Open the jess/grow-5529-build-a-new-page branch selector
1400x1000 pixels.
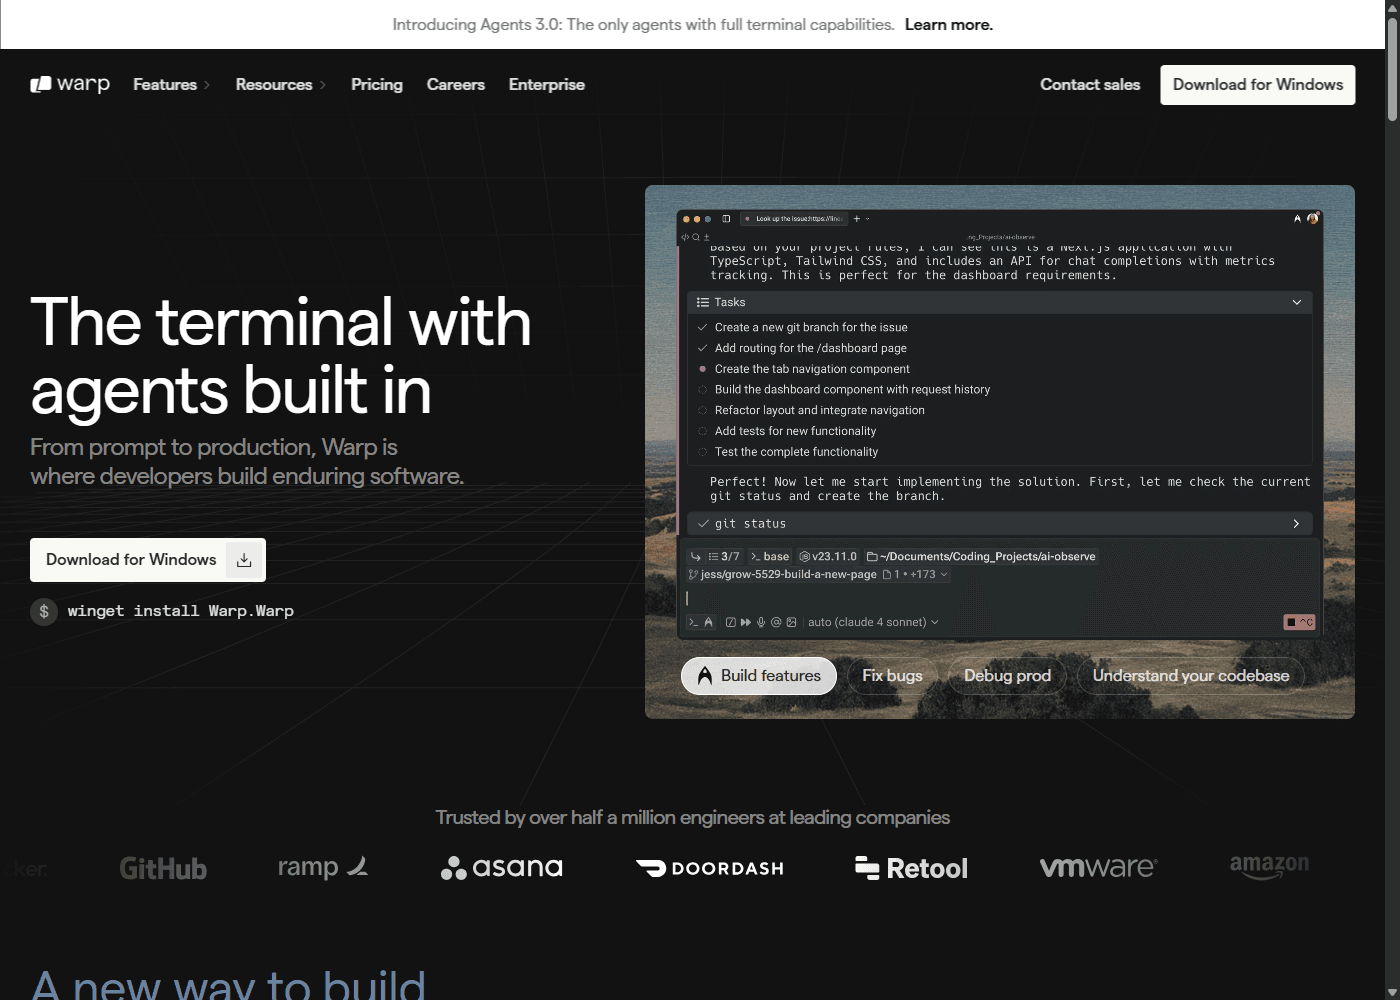tap(782, 575)
